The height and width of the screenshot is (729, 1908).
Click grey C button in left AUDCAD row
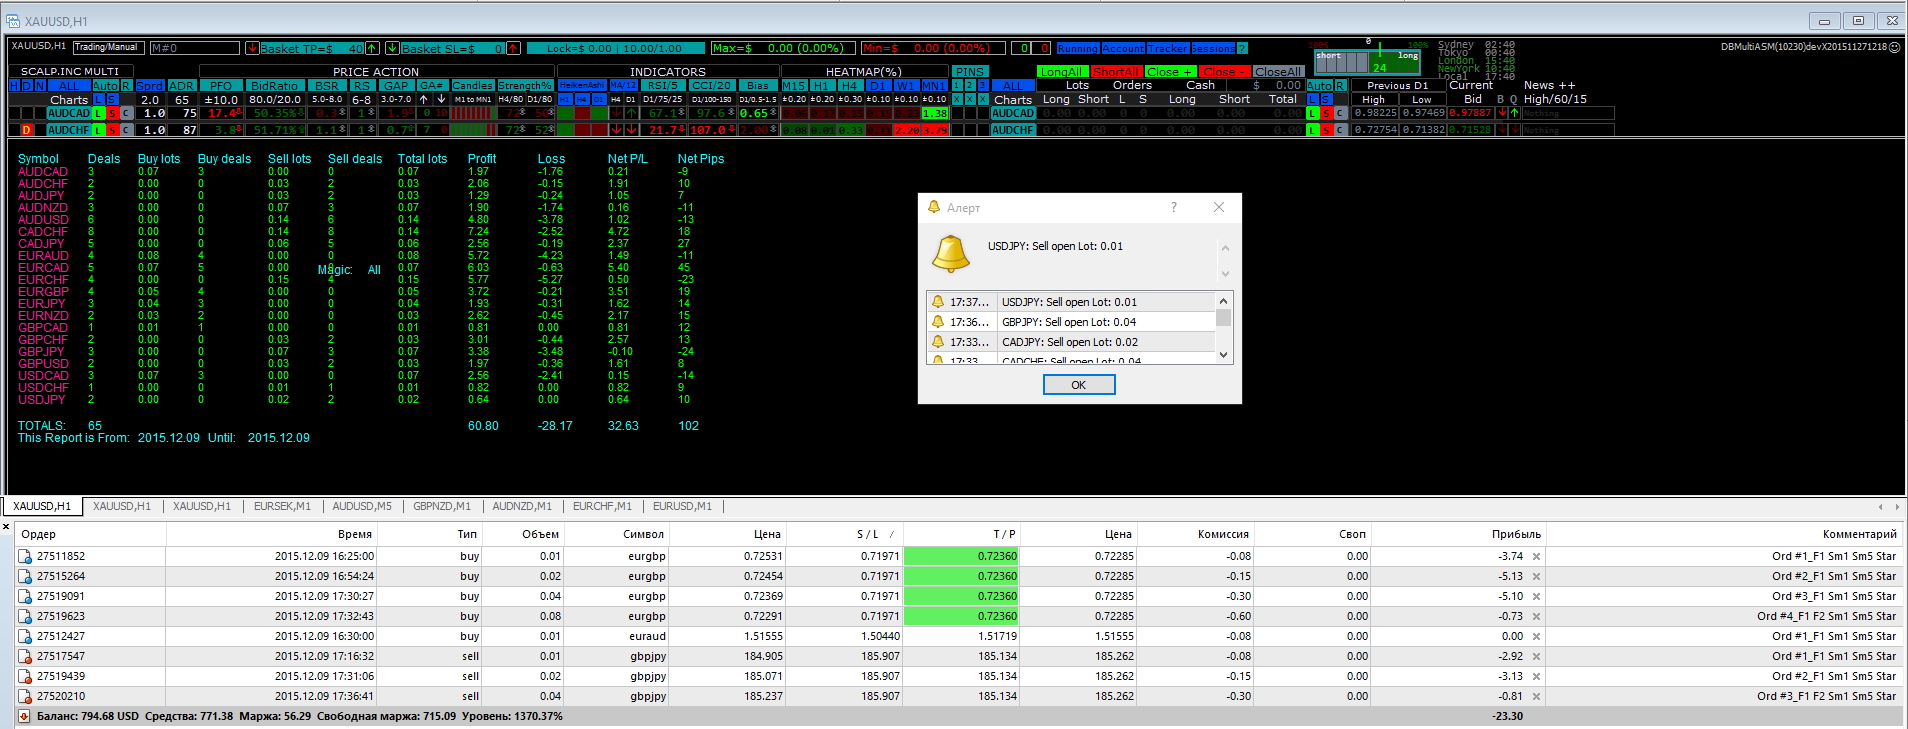(126, 114)
